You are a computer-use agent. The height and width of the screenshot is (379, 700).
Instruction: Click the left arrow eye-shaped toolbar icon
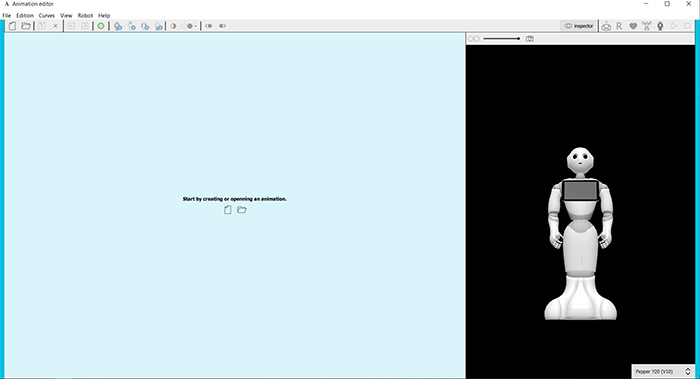(x=208, y=26)
